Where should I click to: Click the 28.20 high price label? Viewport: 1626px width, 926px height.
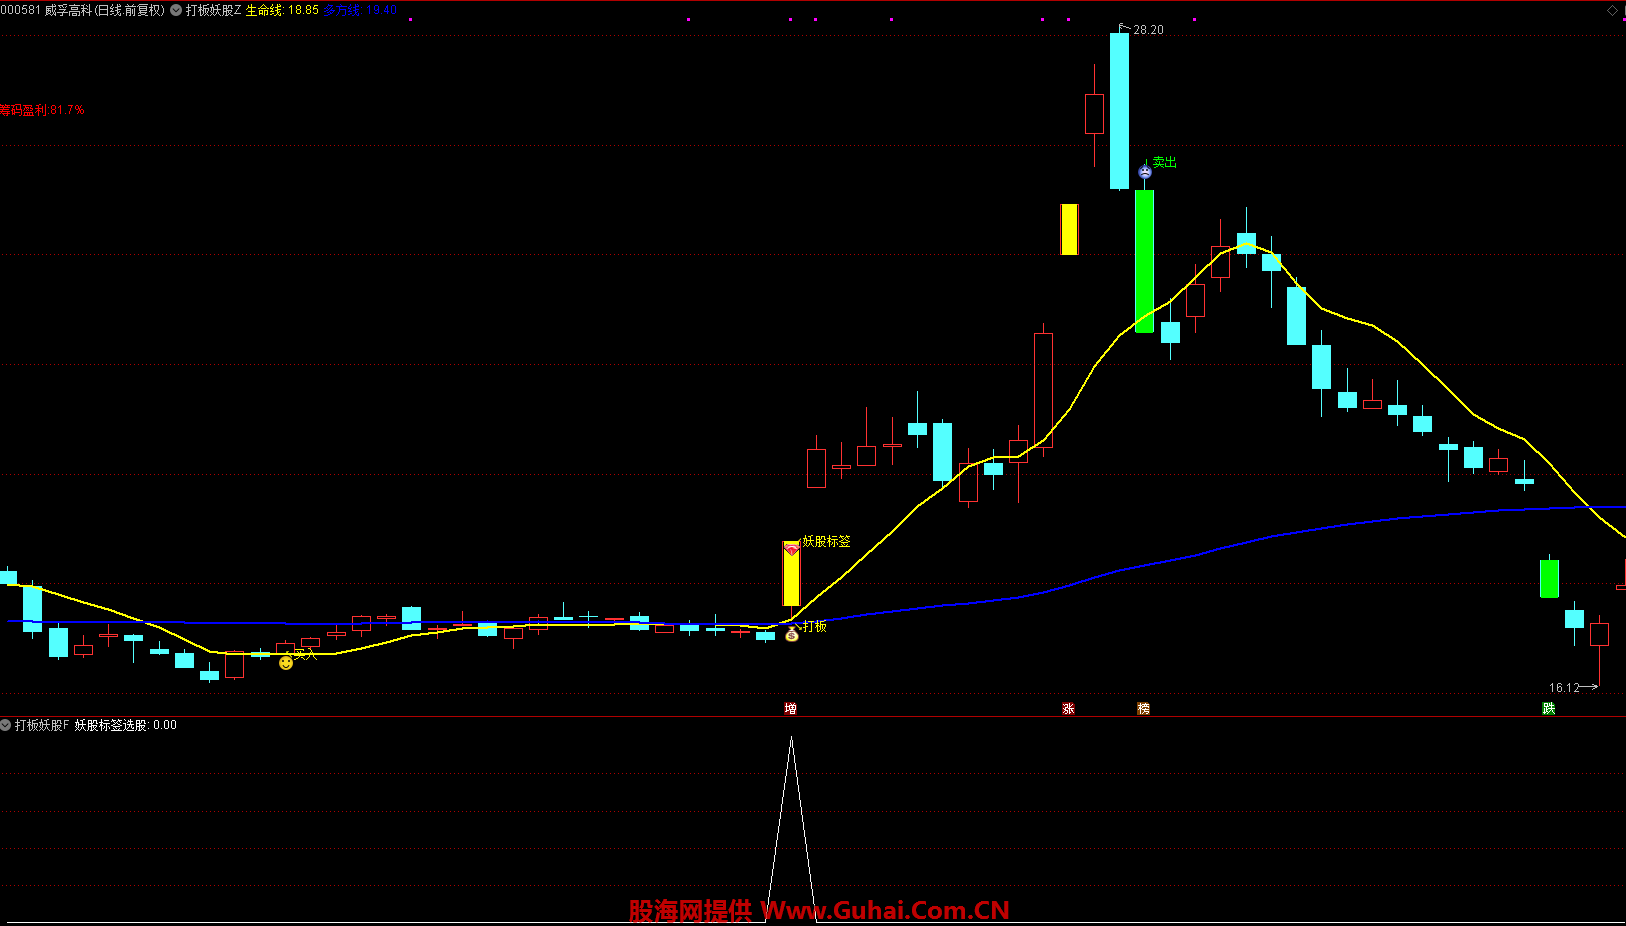1148,30
